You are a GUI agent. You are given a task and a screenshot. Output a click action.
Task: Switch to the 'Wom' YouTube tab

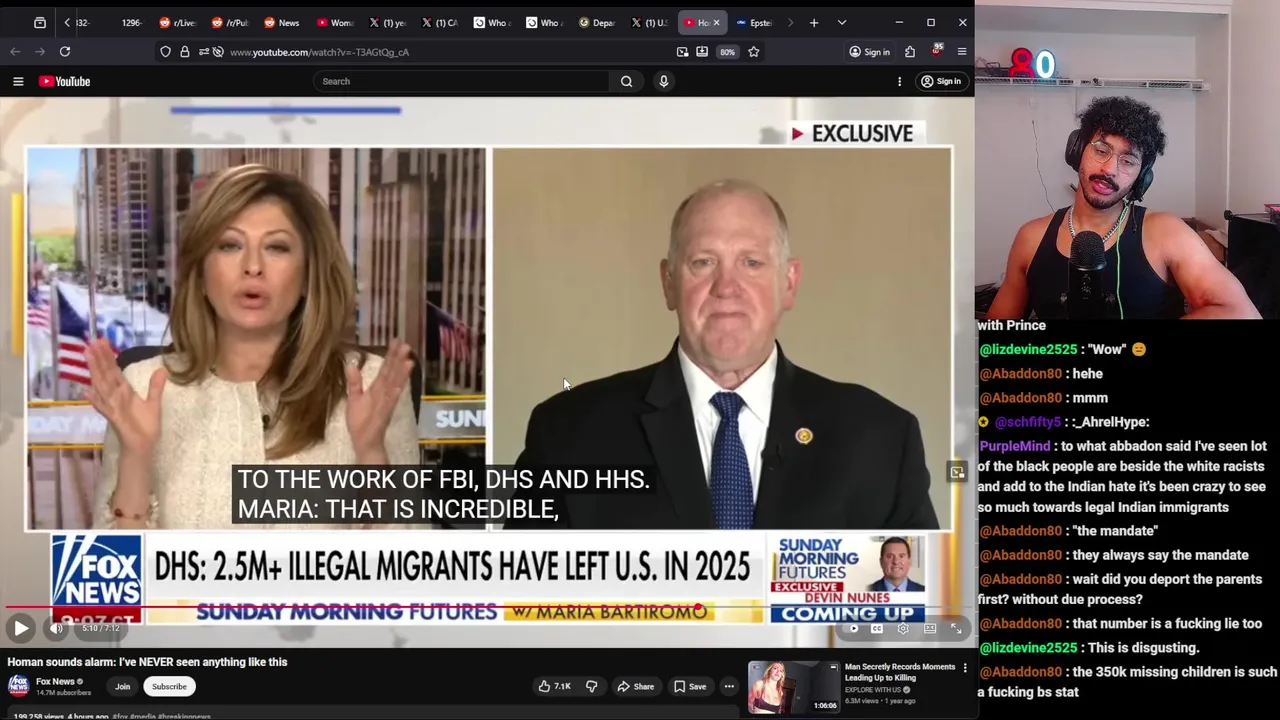[x=334, y=22]
